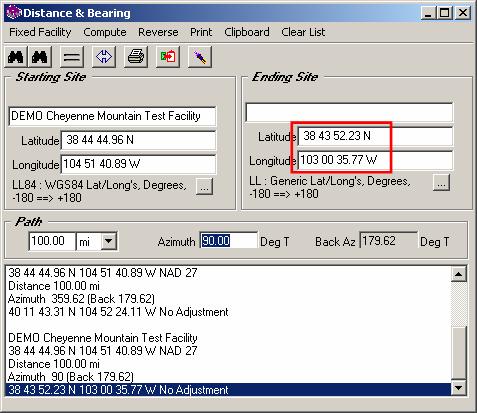Click the Clear List wand icon
Viewport: 477px width, 413px height.
click(200, 57)
